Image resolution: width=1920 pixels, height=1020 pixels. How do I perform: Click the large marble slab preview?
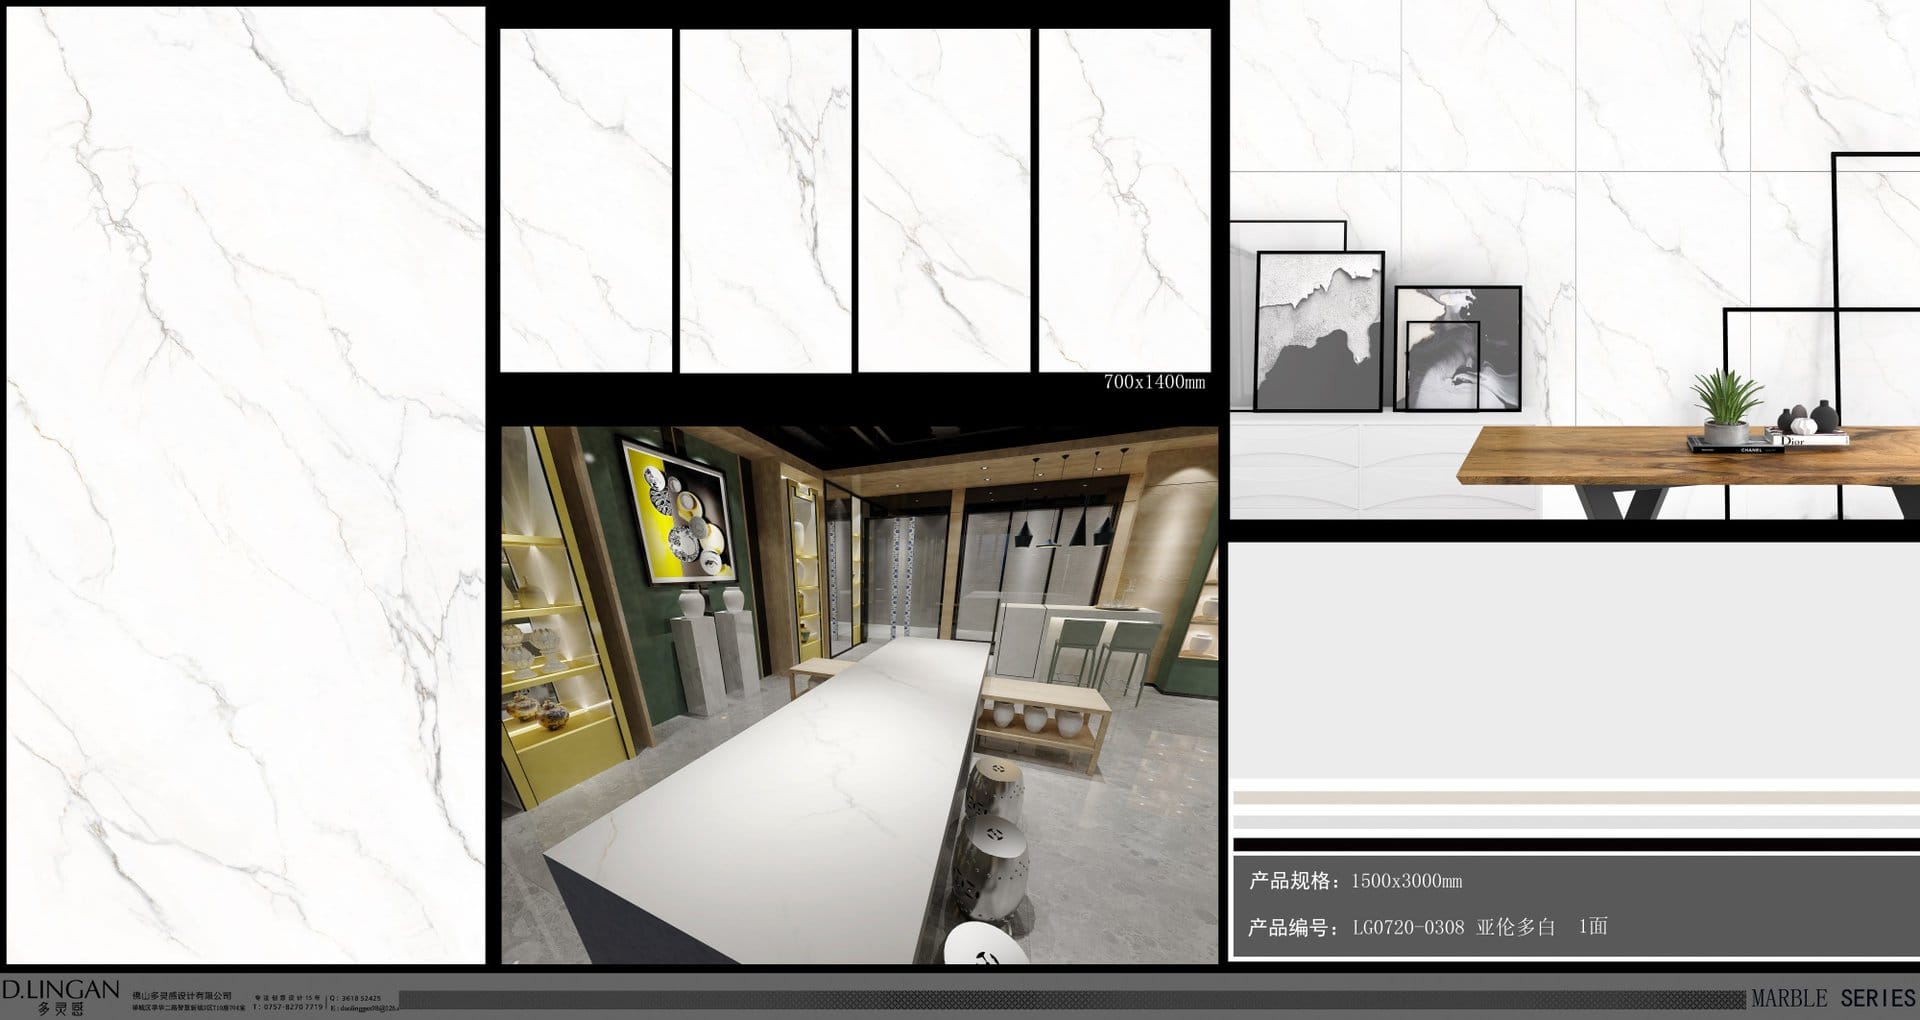coord(246,485)
